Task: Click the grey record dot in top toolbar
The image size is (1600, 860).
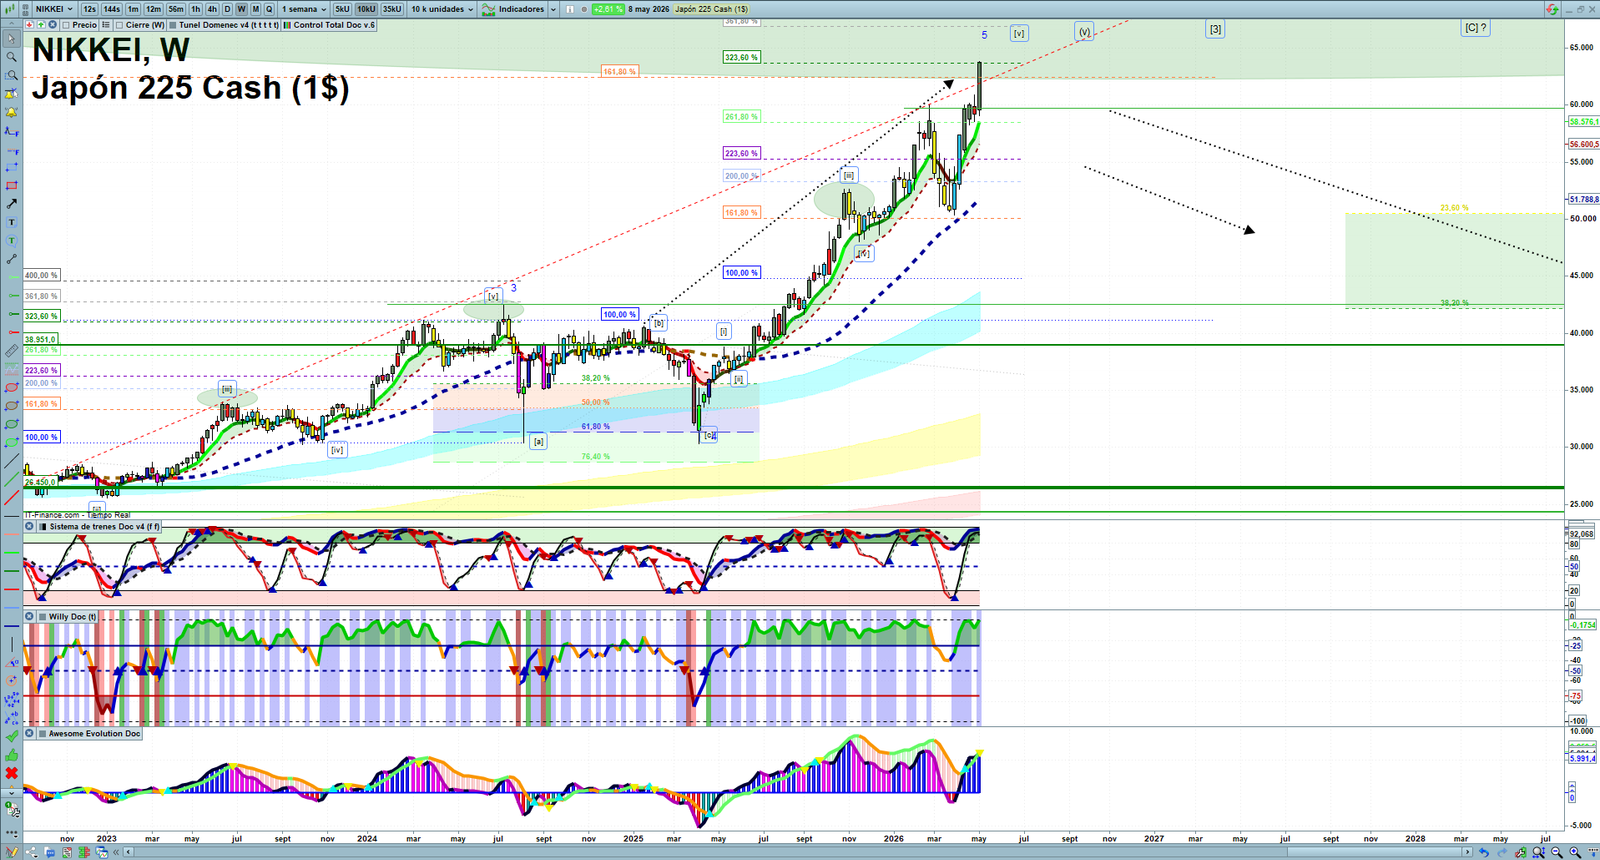Action: (x=584, y=9)
